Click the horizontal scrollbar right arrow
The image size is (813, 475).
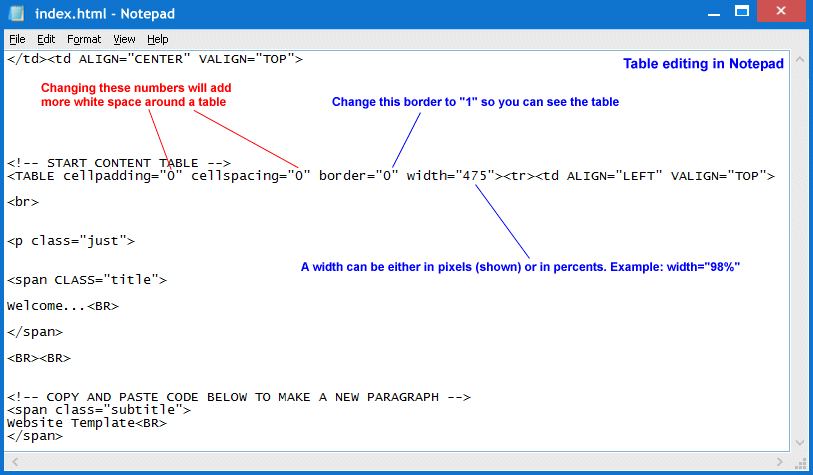[x=780, y=462]
